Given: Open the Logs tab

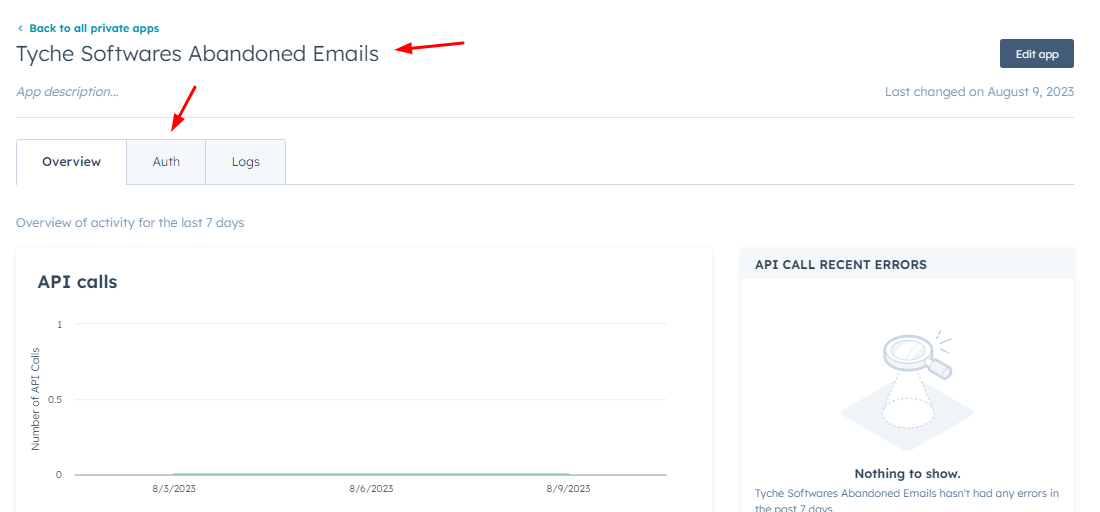Looking at the screenshot, I should coord(246,162).
